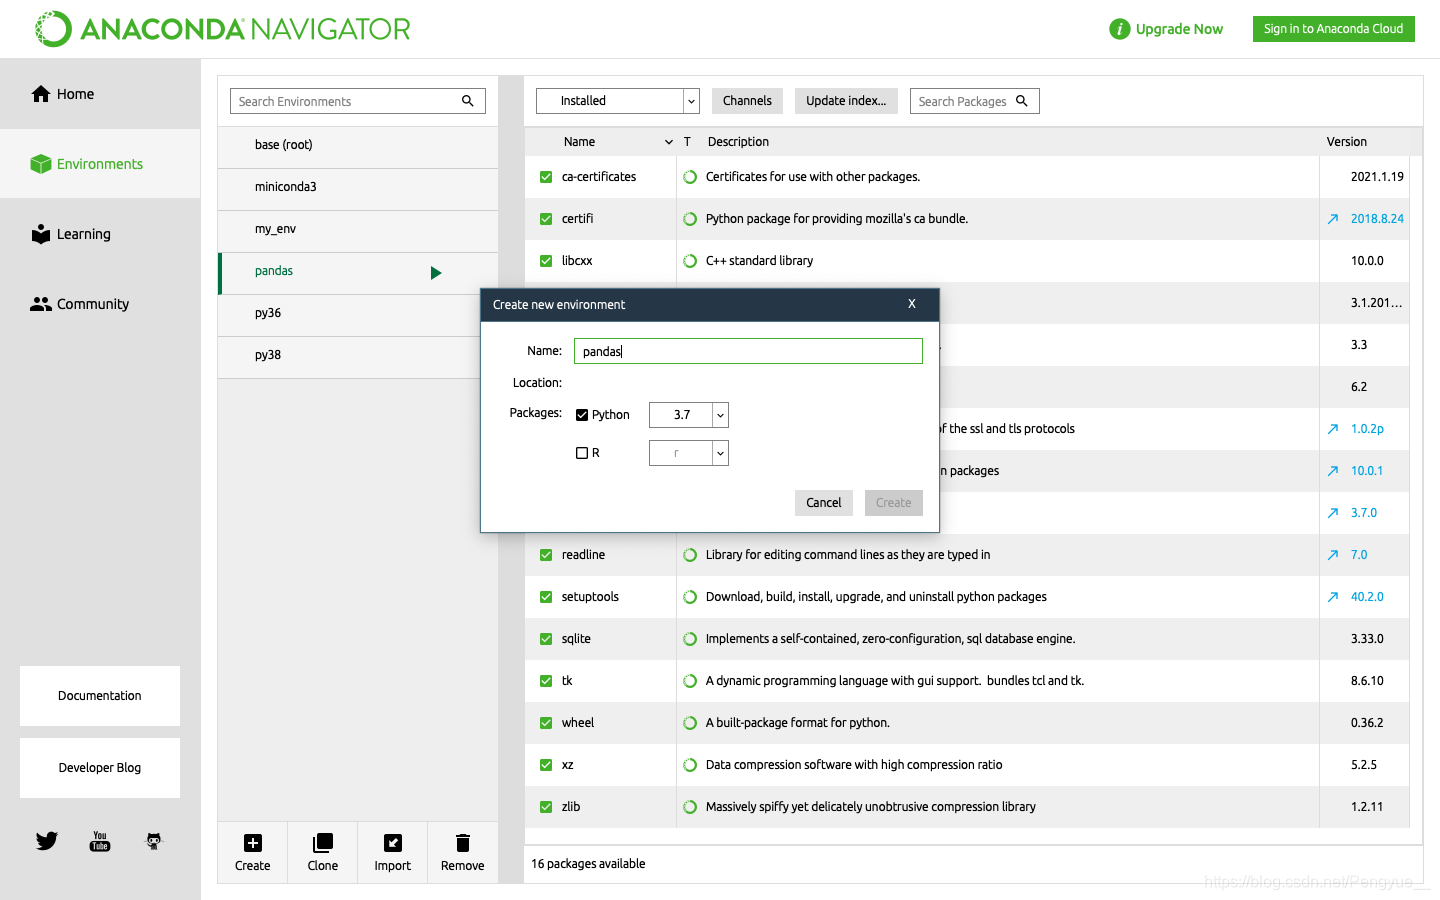
Task: Click the Search Packages field
Action: pyautogui.click(x=974, y=101)
